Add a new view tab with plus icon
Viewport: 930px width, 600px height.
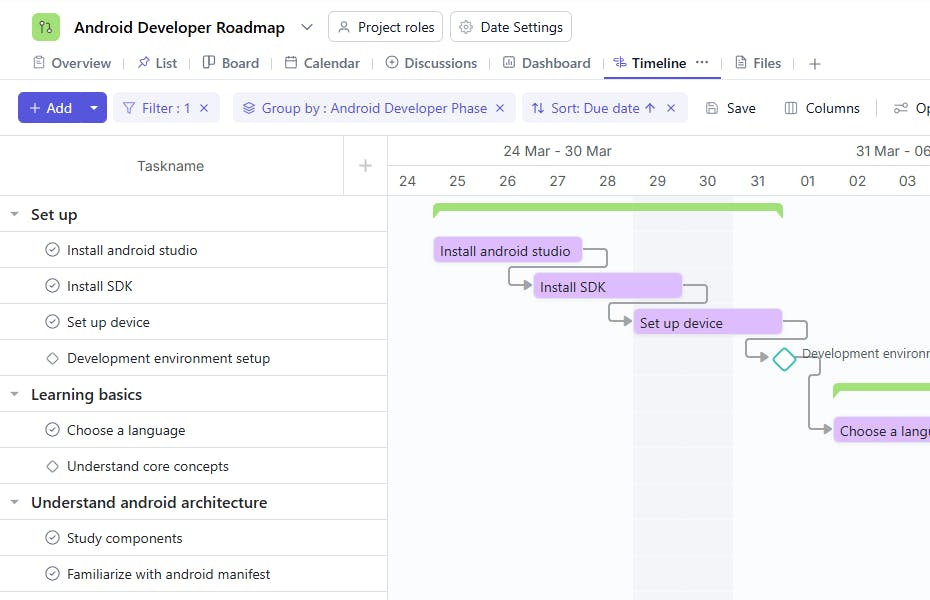tap(815, 63)
